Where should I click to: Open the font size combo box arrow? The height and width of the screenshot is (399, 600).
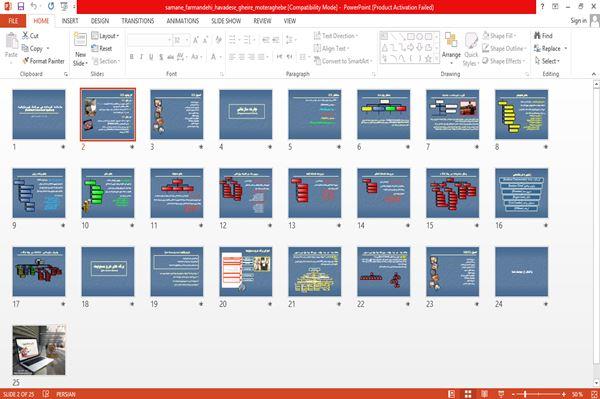pos(187,40)
